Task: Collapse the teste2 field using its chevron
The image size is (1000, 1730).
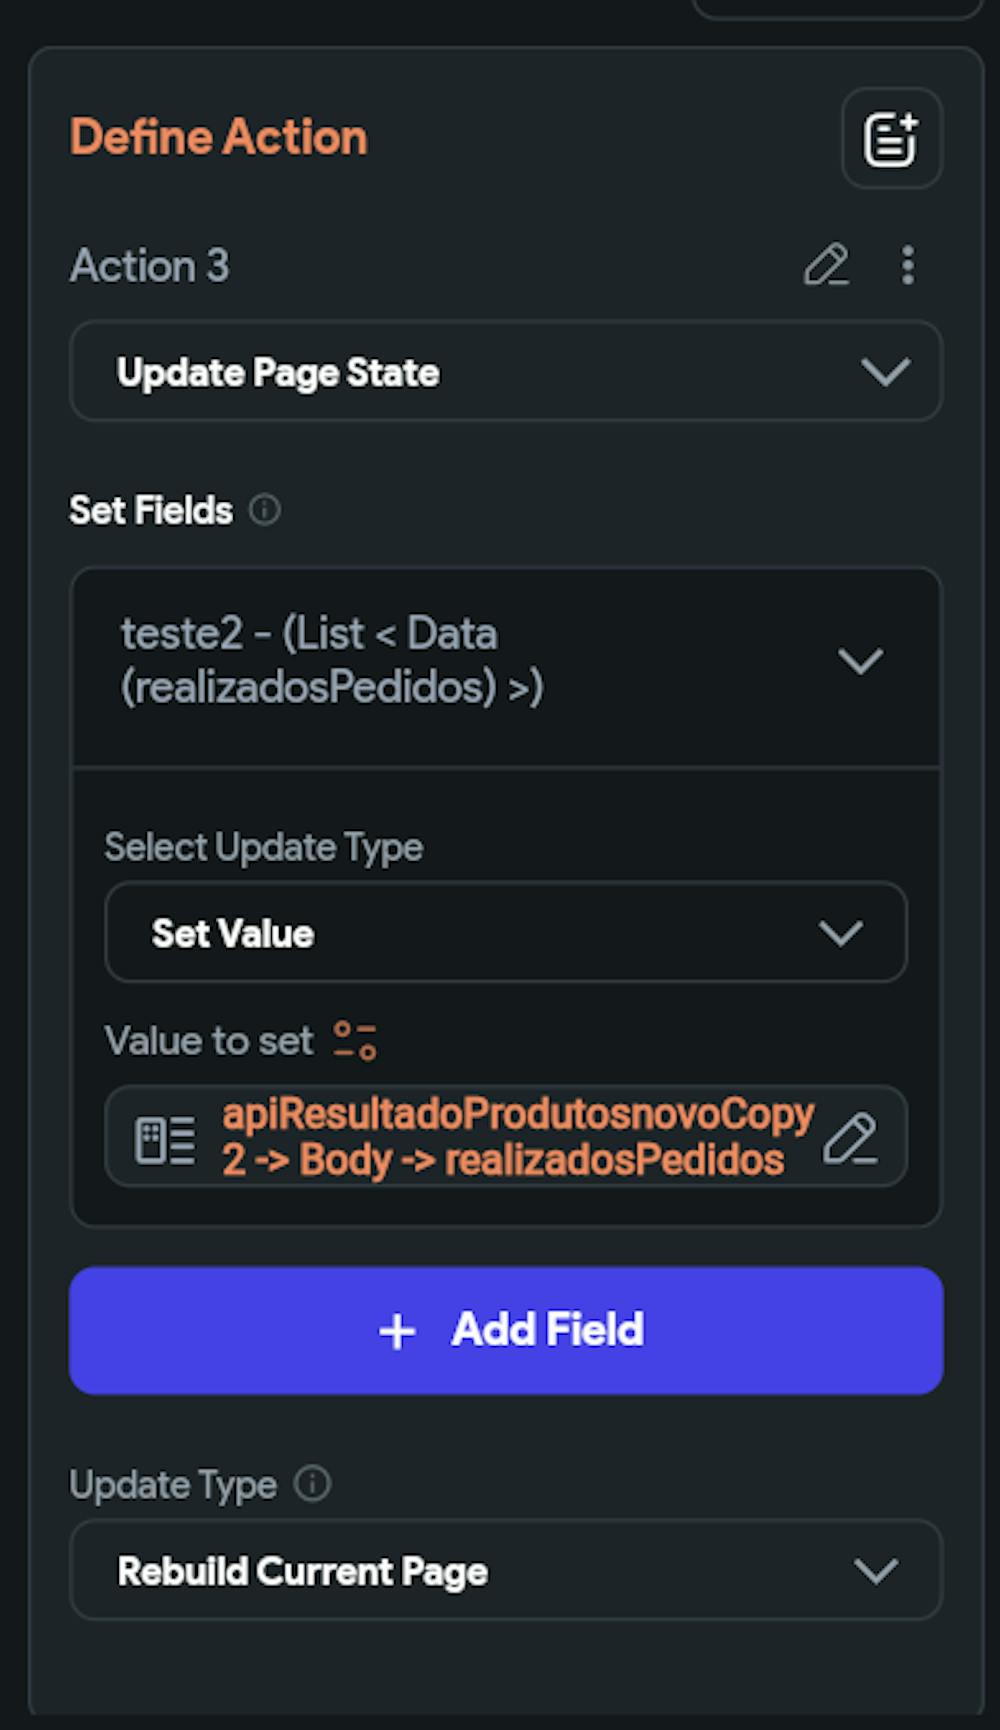Action: click(x=860, y=661)
